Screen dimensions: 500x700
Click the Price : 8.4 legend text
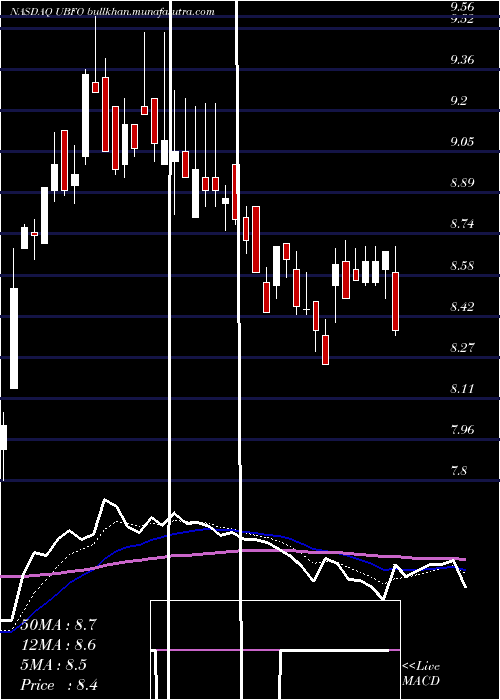point(59,685)
